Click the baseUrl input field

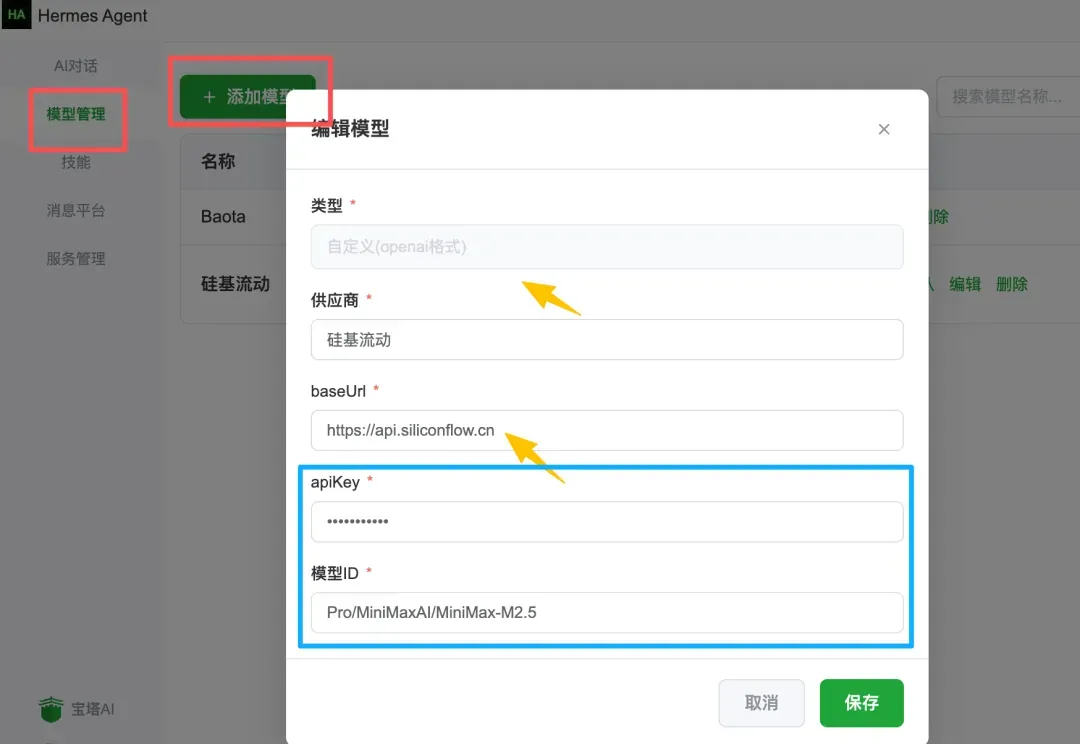(607, 431)
